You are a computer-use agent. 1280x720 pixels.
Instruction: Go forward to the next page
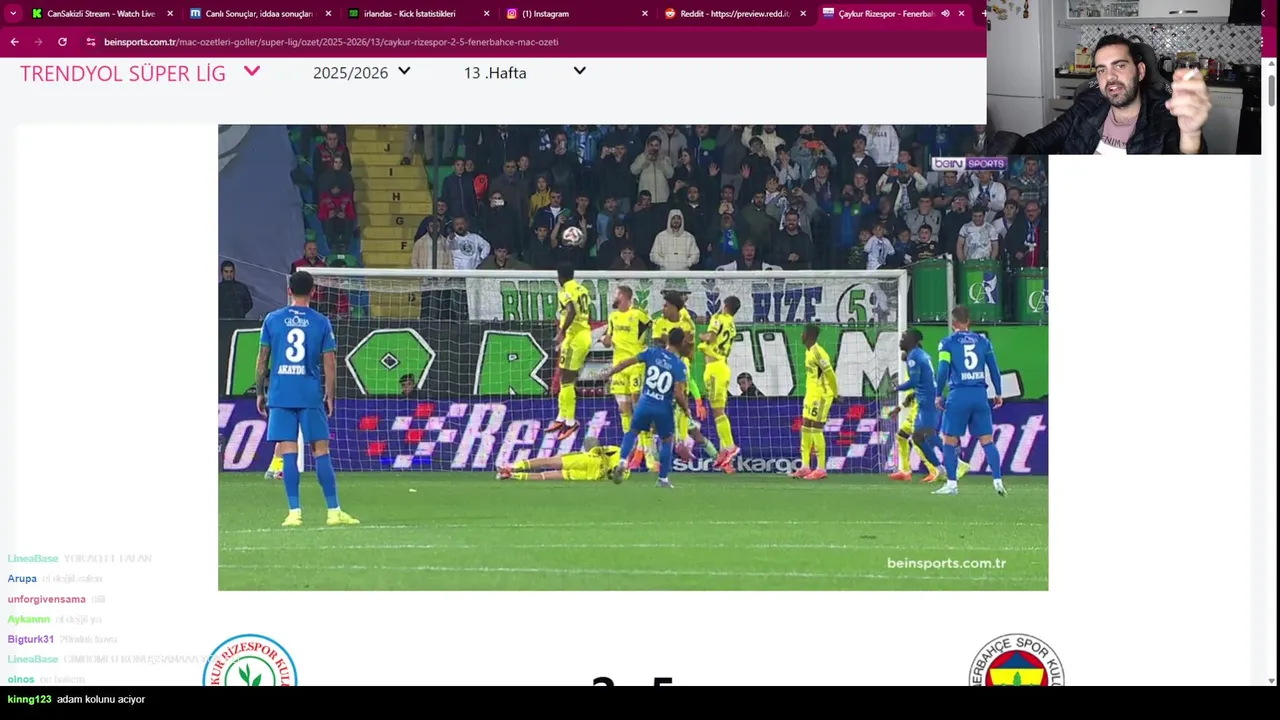coord(38,42)
